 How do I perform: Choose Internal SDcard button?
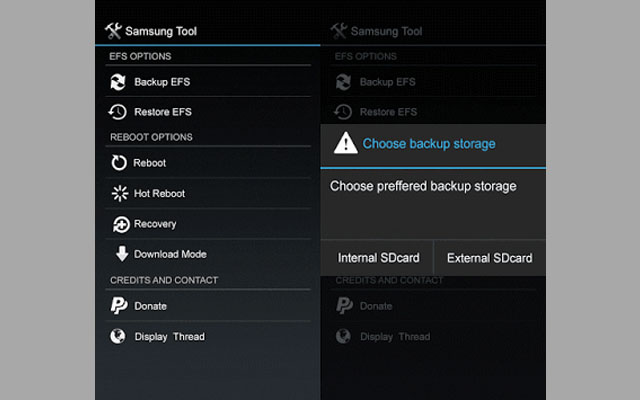pos(377,258)
